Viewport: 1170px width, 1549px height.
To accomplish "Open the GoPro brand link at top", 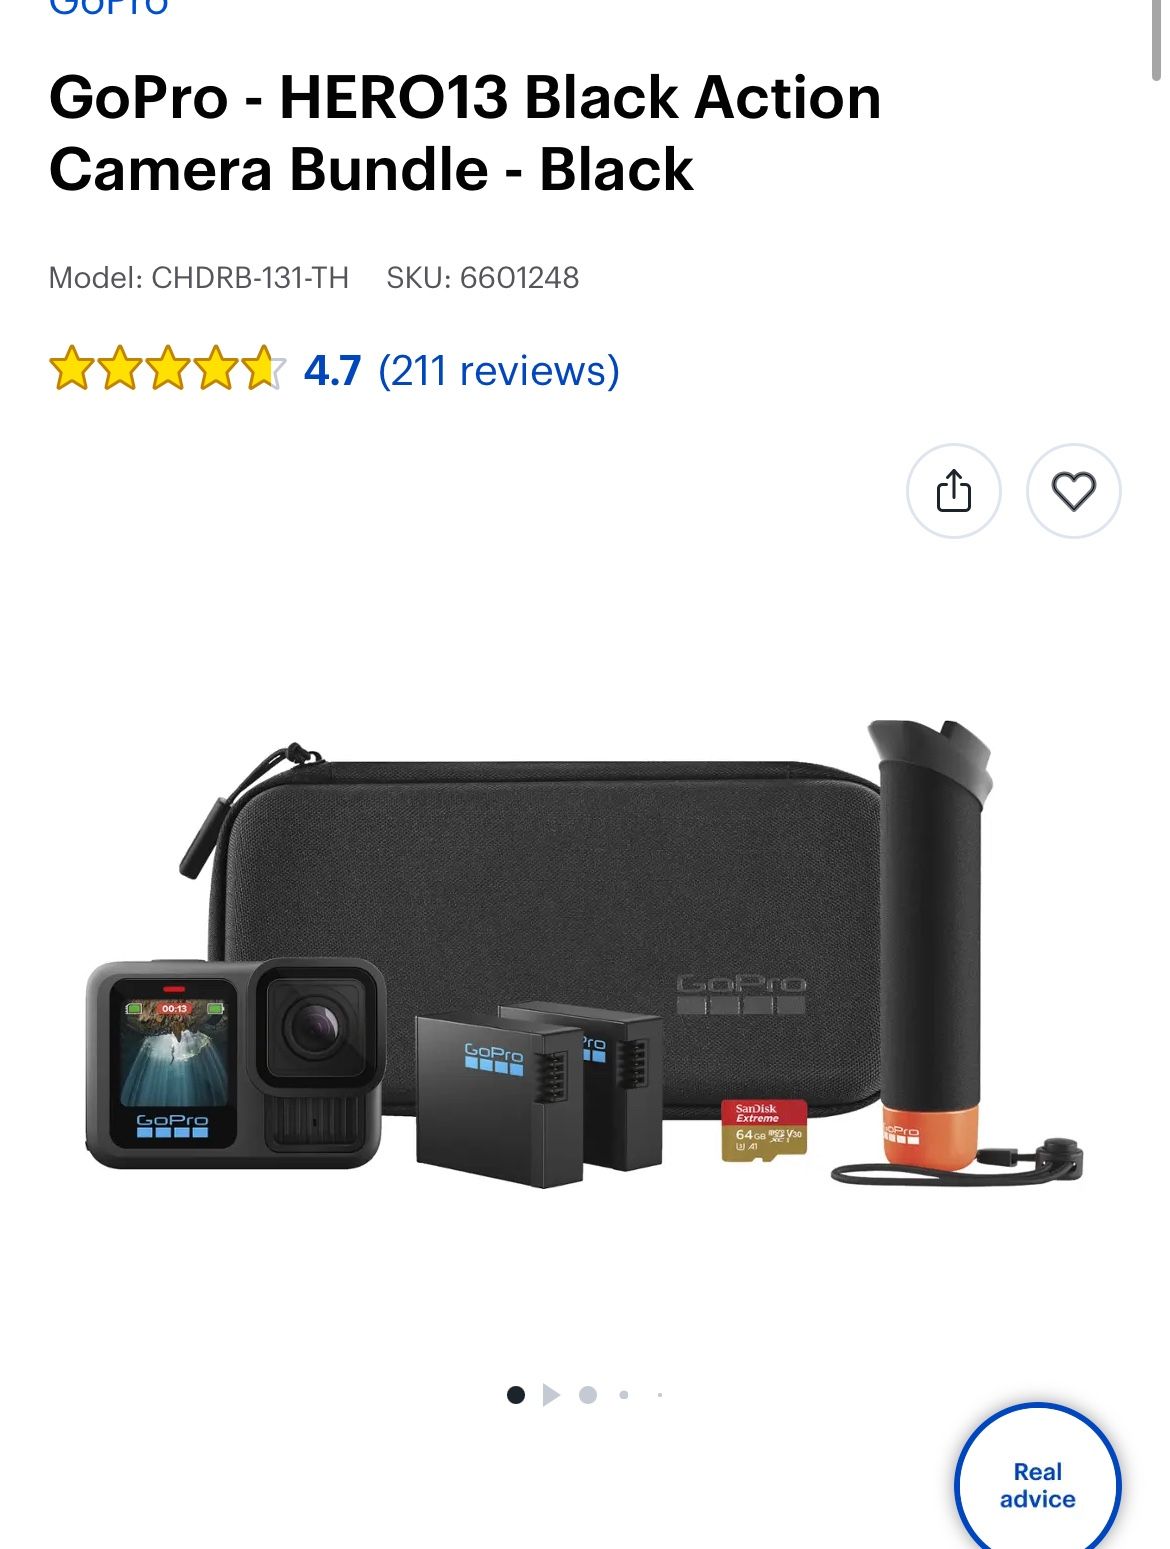I will [109, 8].
